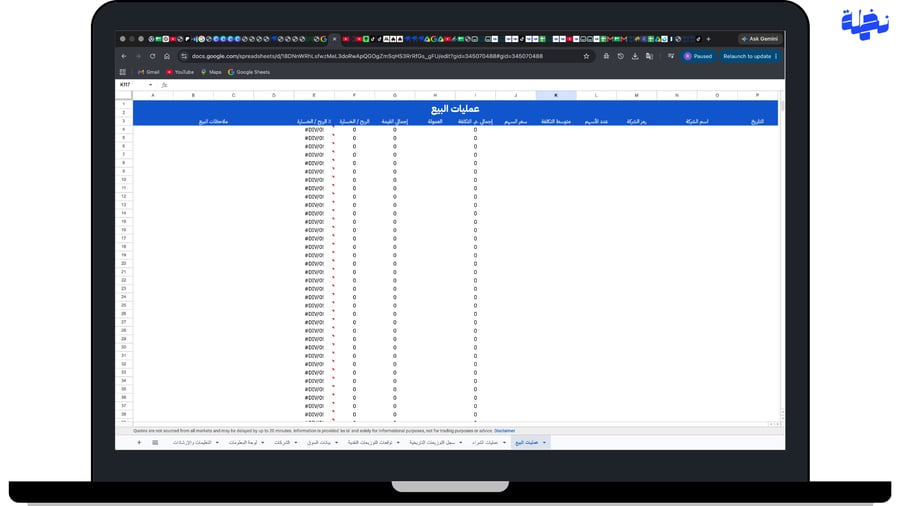The width and height of the screenshot is (900, 506).
Task: Switch to the الشركات sheet tab
Action: tap(282, 442)
